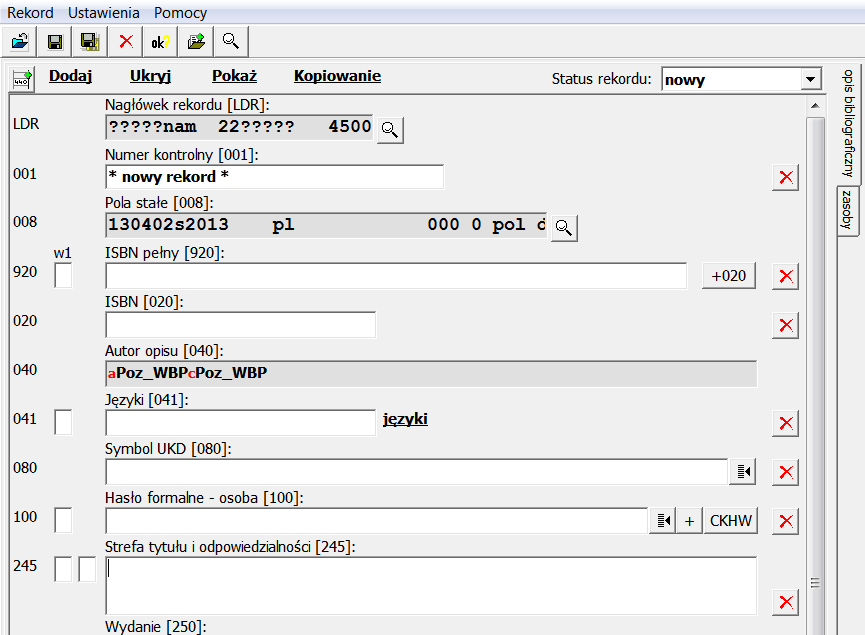Click the +020 button
Screen dimensions: 865x635
click(729, 276)
